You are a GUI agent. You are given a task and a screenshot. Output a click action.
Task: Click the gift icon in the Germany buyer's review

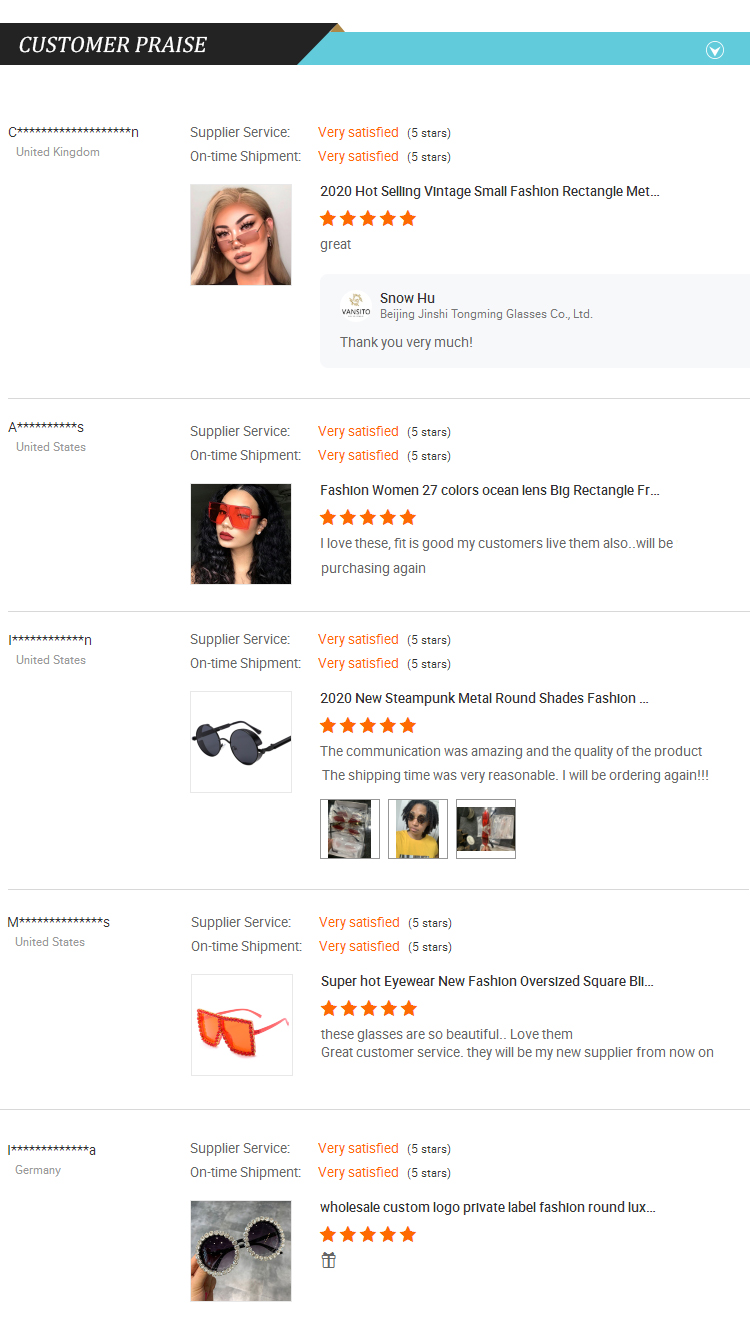328,1262
